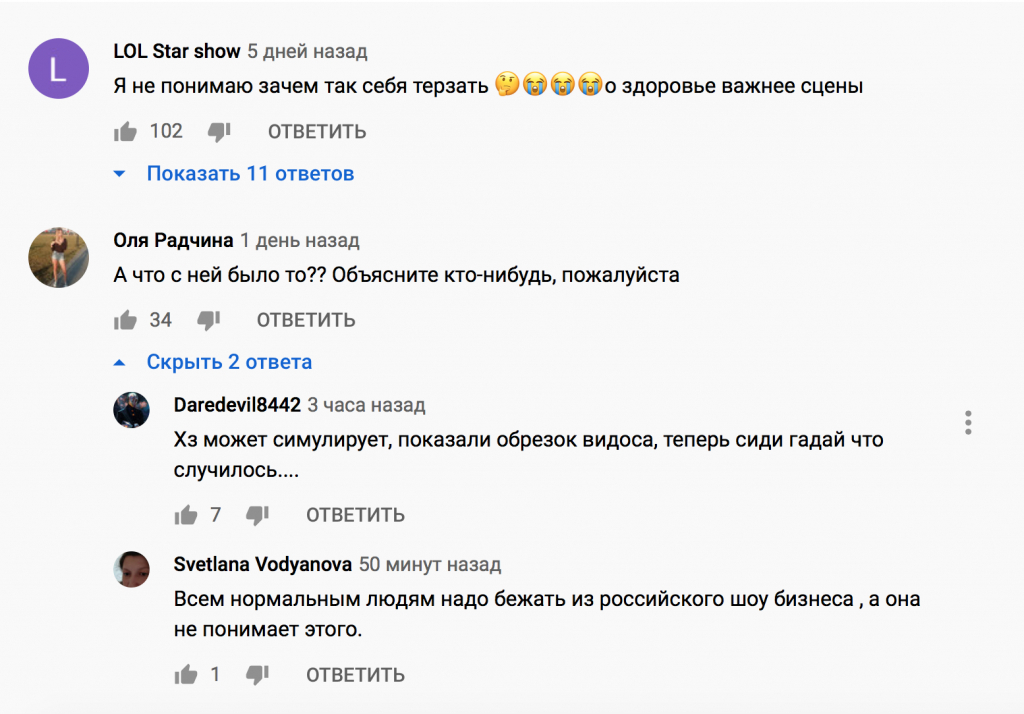Click ОТВЕТИТЬ under LOL Star show comment

click(x=317, y=132)
